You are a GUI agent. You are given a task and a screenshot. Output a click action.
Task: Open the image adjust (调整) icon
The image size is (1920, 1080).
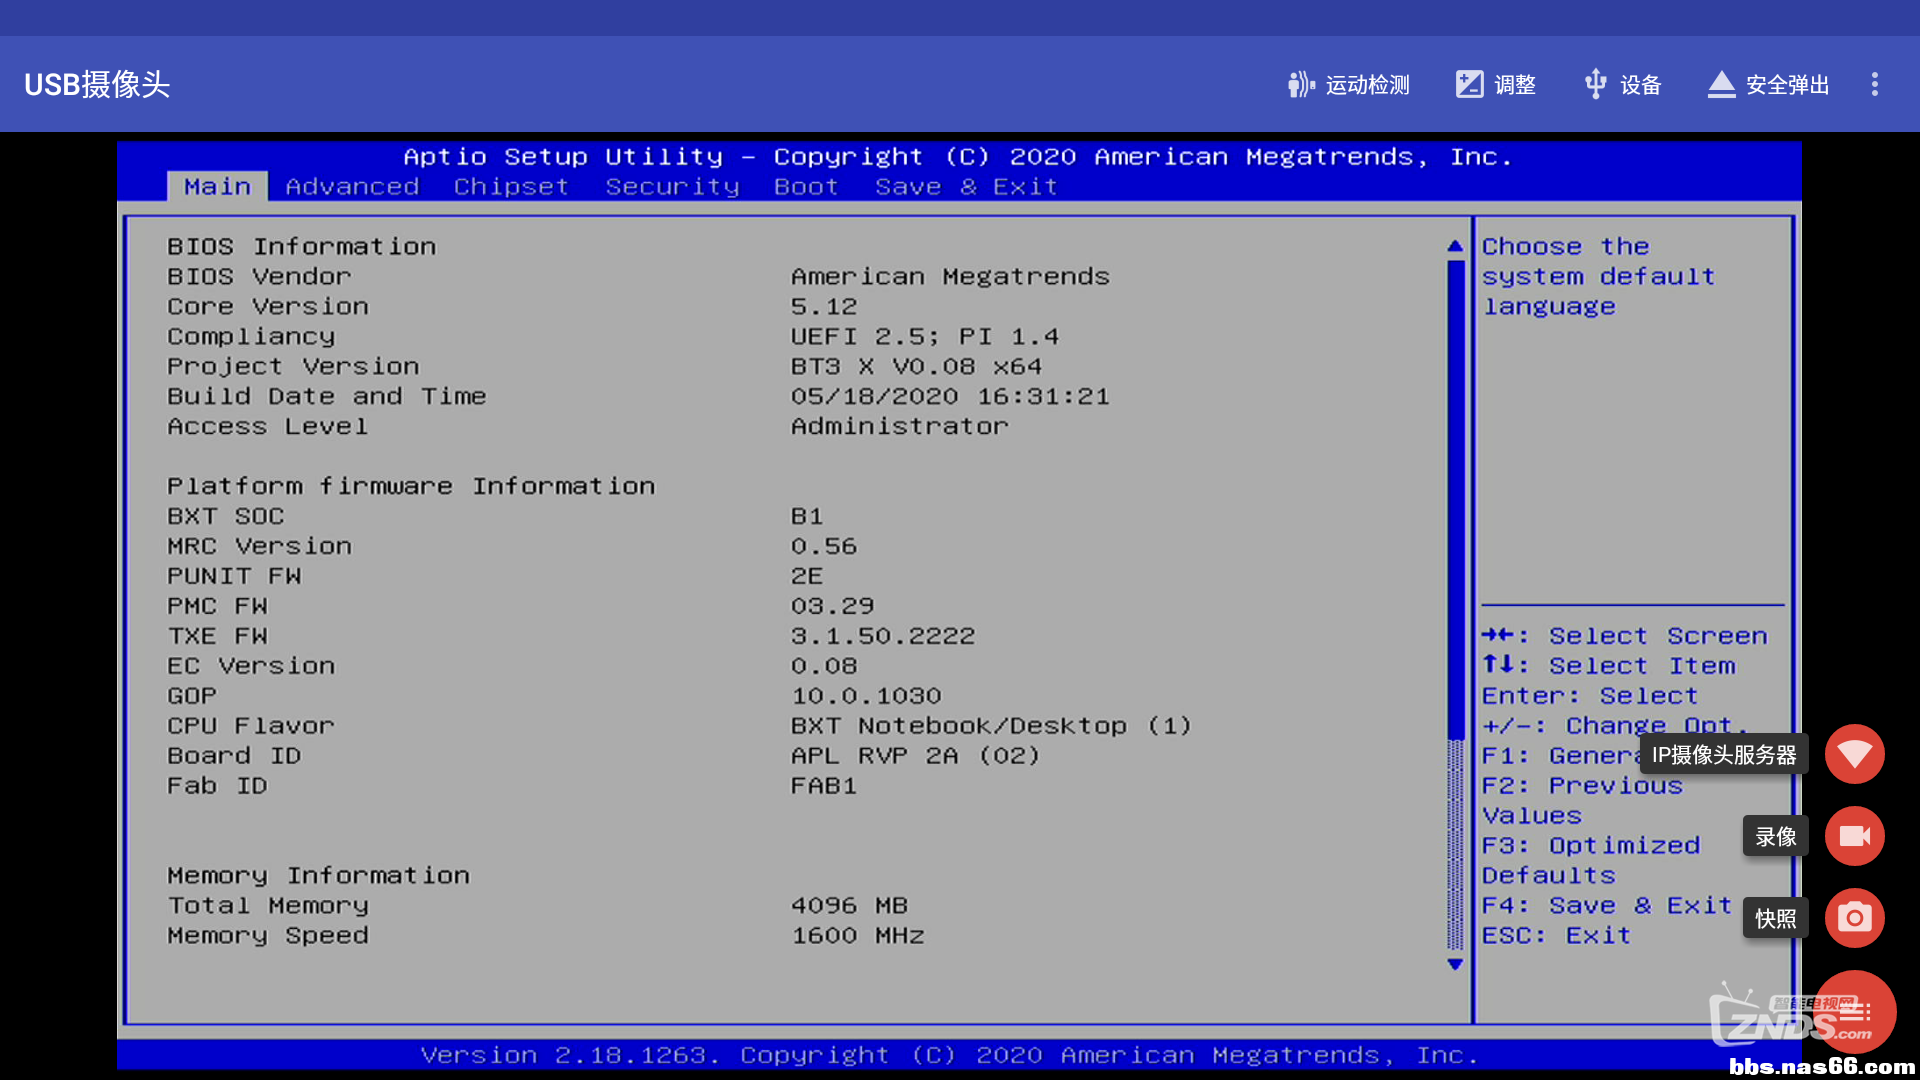point(1469,85)
